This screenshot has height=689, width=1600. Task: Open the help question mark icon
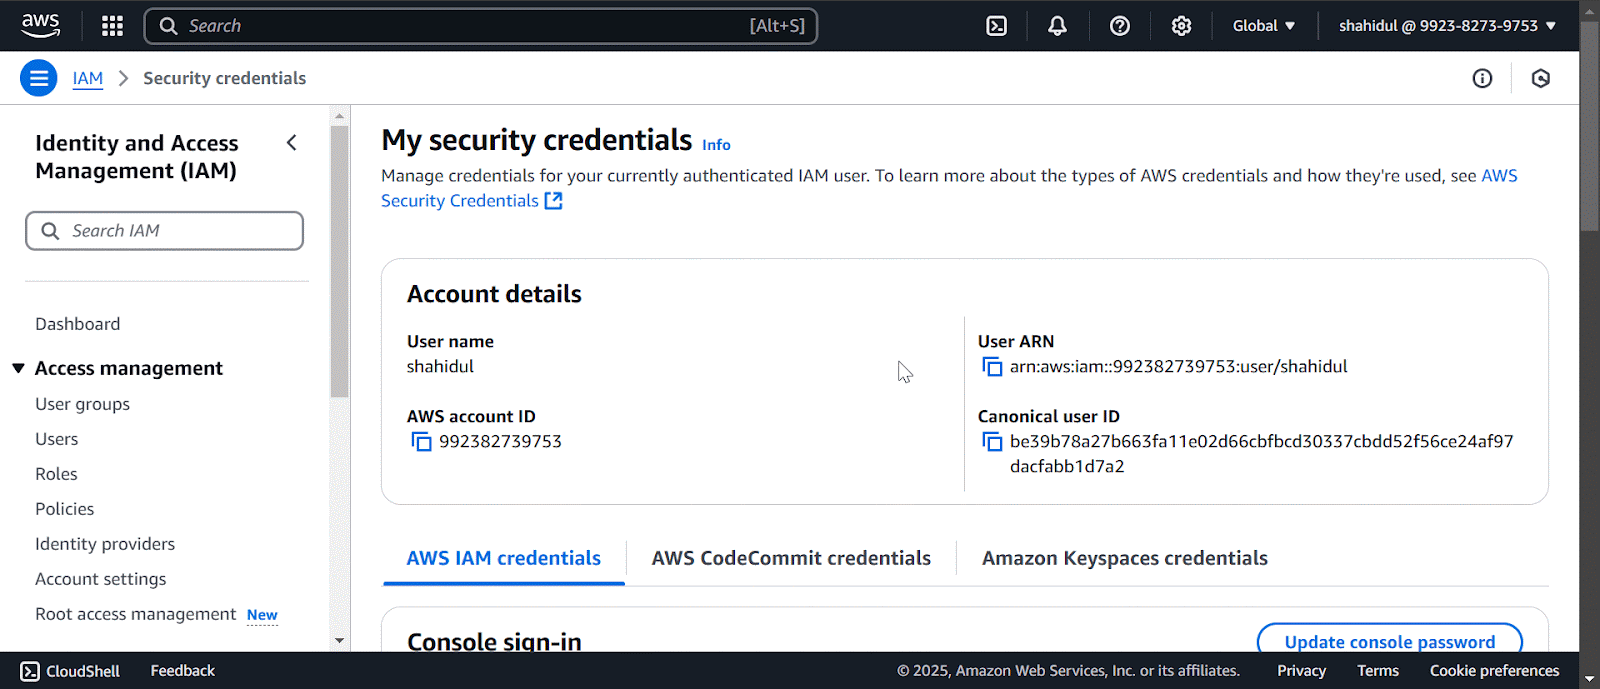pos(1120,26)
